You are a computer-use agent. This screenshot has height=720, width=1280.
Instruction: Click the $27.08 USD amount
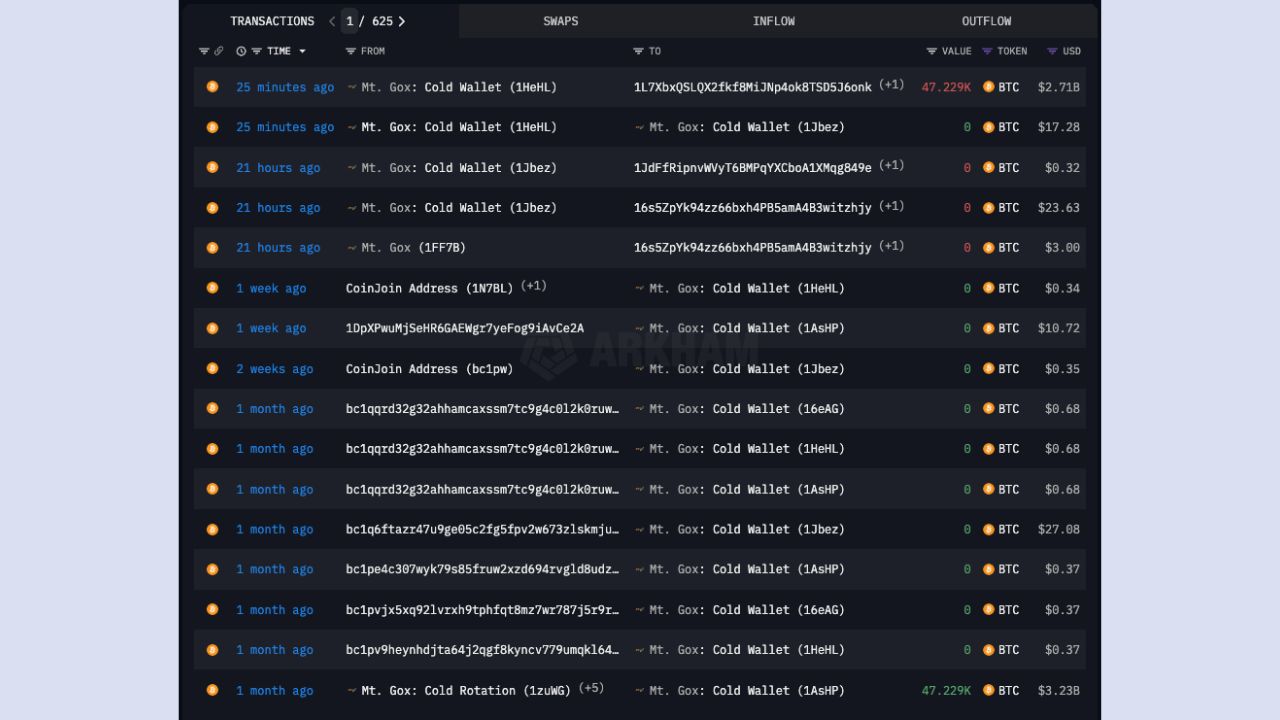pos(1058,529)
